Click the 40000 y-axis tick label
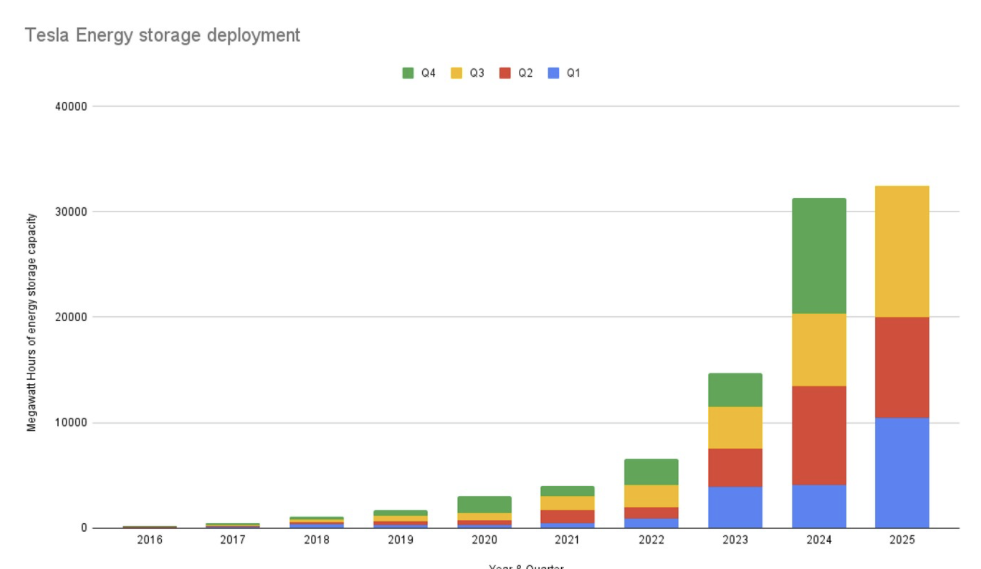Screen dimensions: 981x569 (x=73, y=106)
